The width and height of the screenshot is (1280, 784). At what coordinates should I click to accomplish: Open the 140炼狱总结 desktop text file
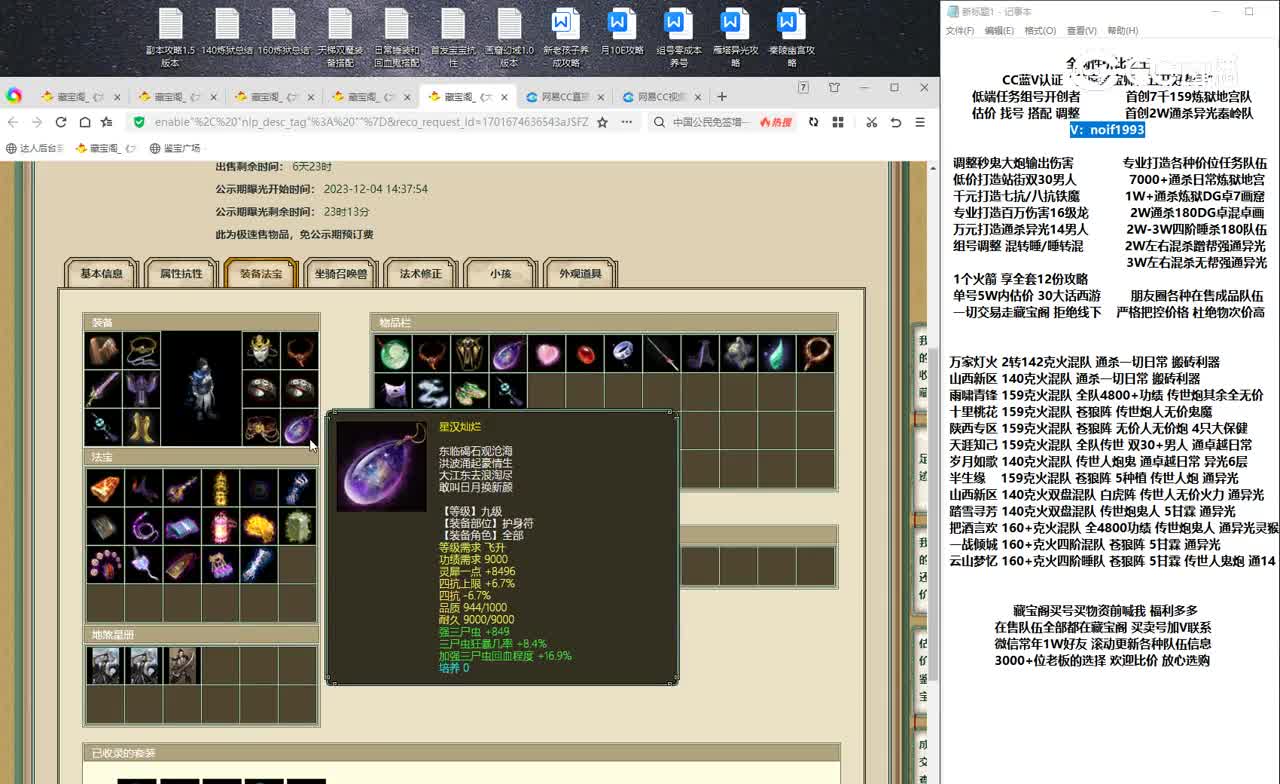point(227,33)
